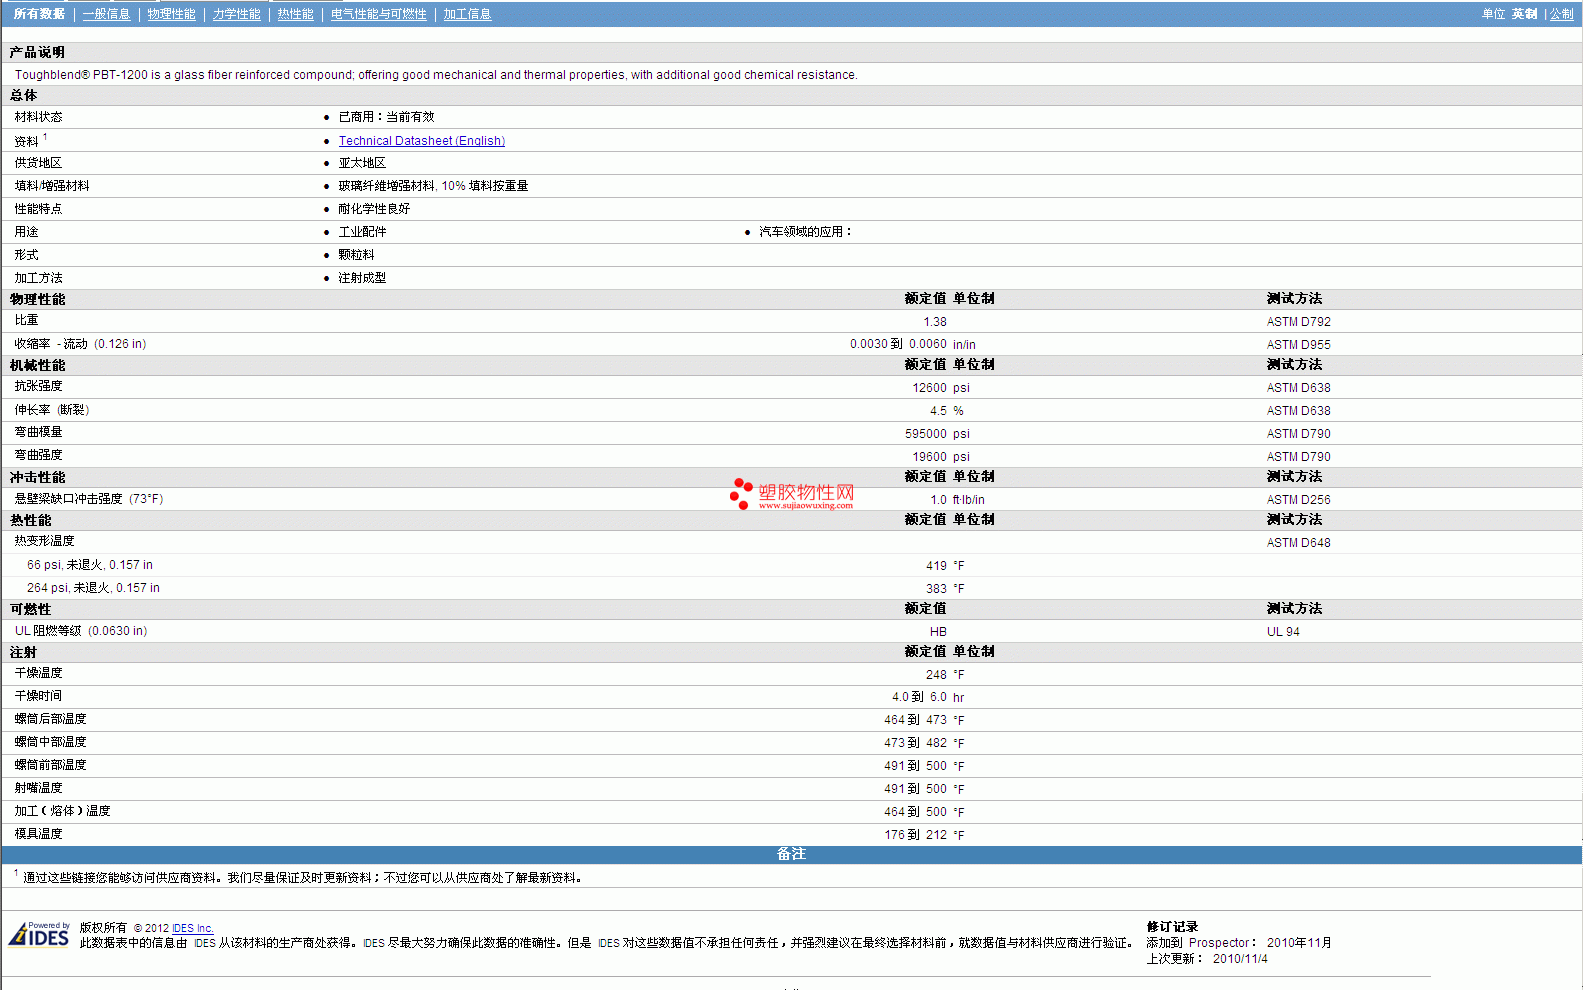Click the HB flammability rating
The image size is (1583, 990).
(938, 632)
